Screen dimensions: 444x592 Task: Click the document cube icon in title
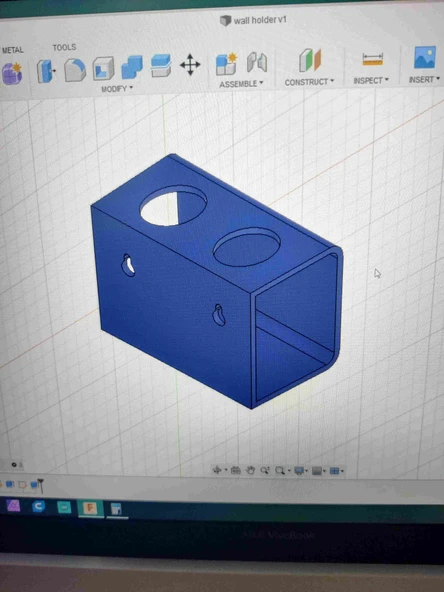point(225,20)
